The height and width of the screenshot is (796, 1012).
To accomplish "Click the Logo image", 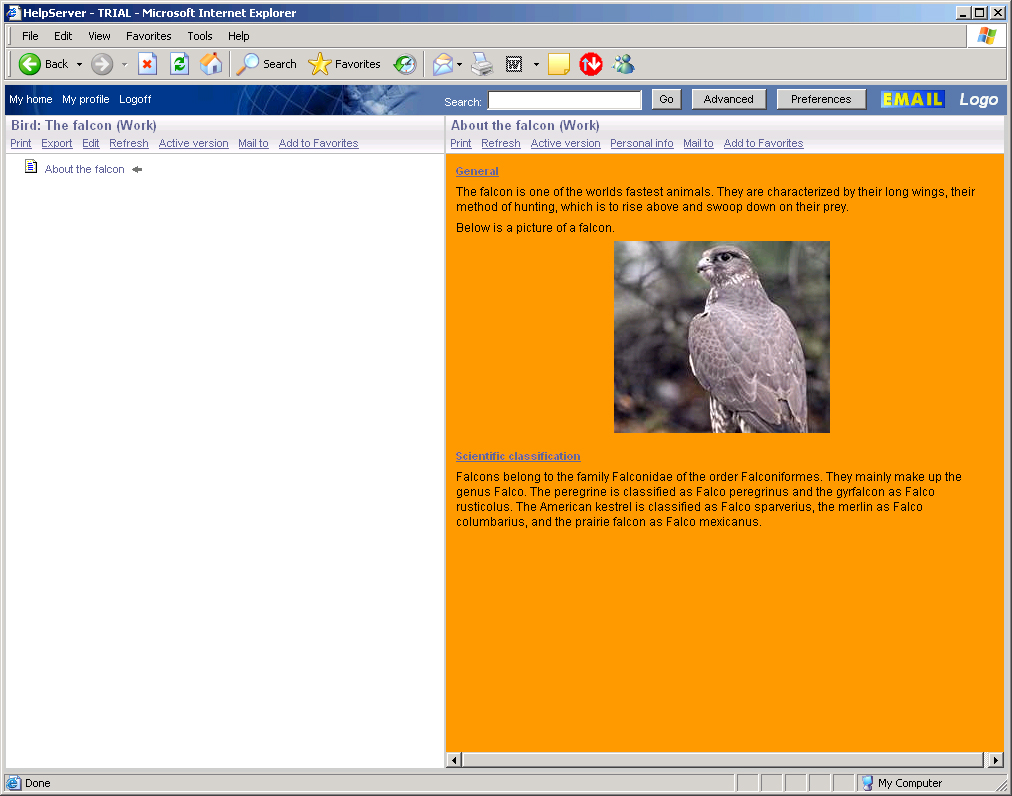I will click(978, 99).
